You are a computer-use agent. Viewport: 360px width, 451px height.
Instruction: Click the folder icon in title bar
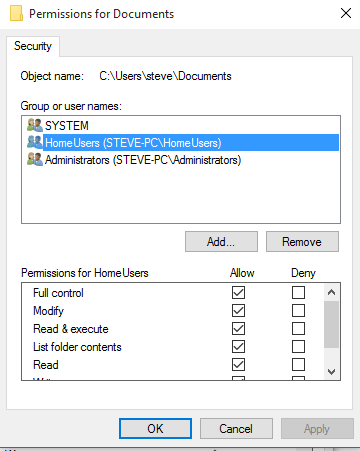[16, 13]
